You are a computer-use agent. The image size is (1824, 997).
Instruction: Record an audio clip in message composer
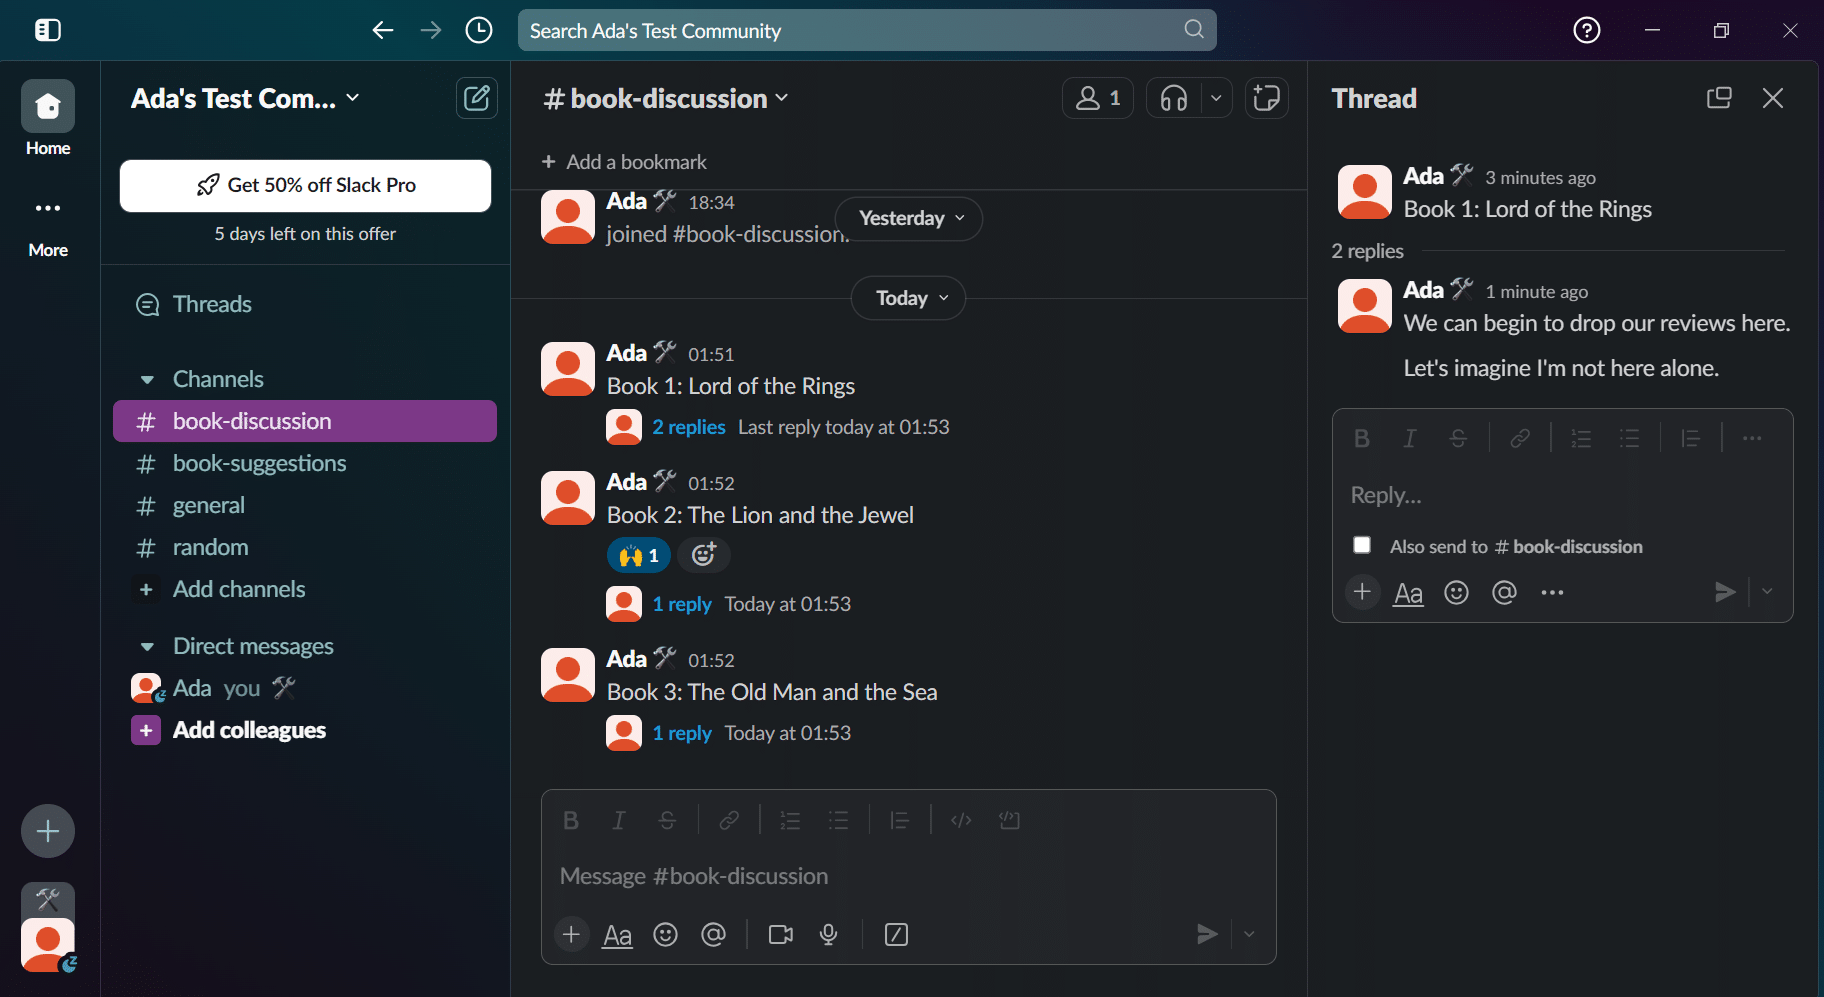click(x=828, y=934)
